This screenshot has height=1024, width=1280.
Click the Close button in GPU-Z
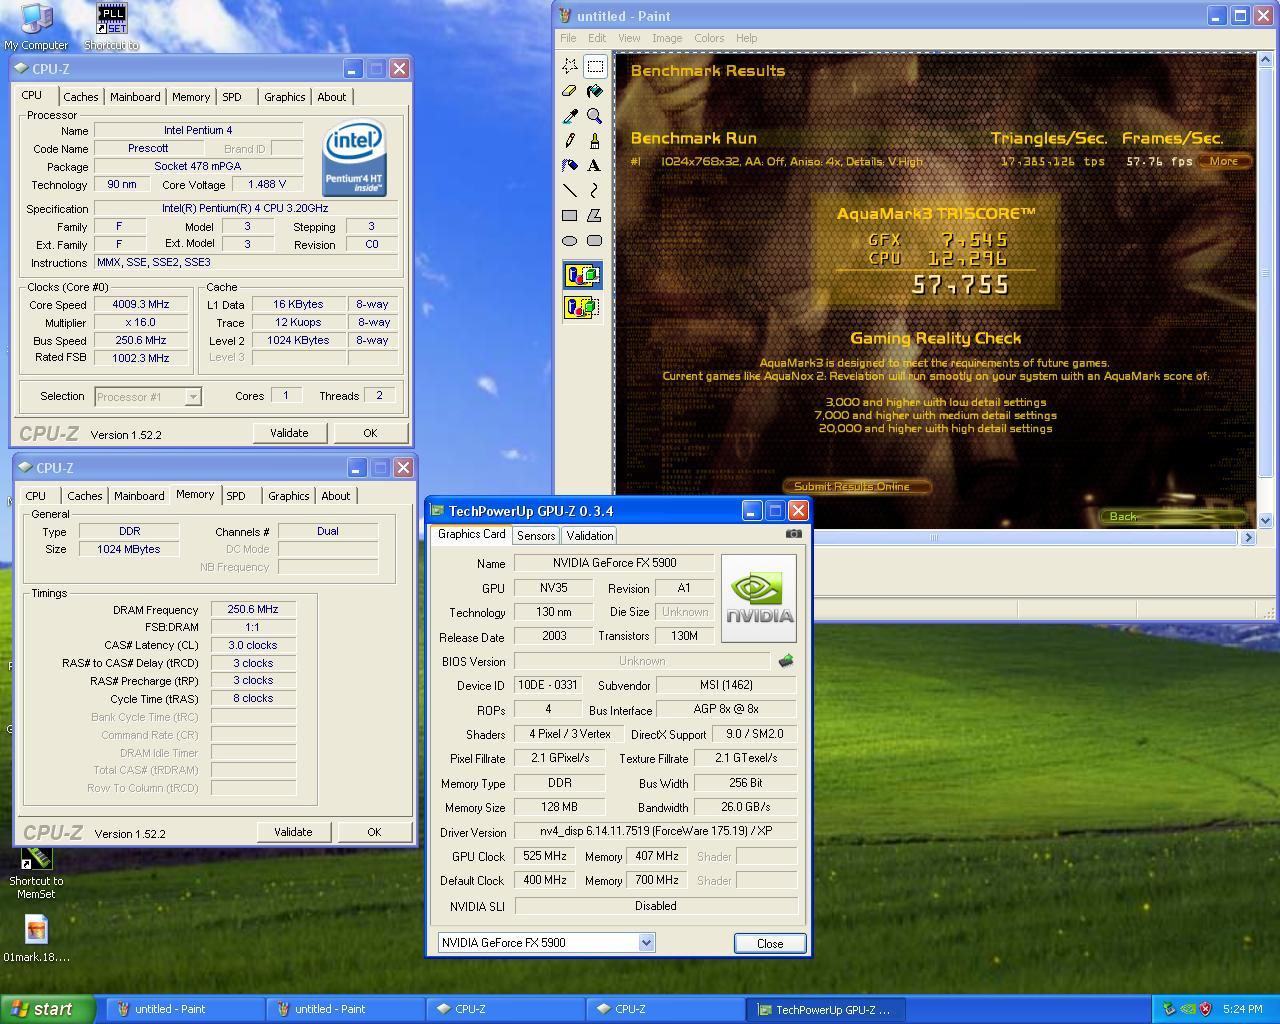point(770,943)
